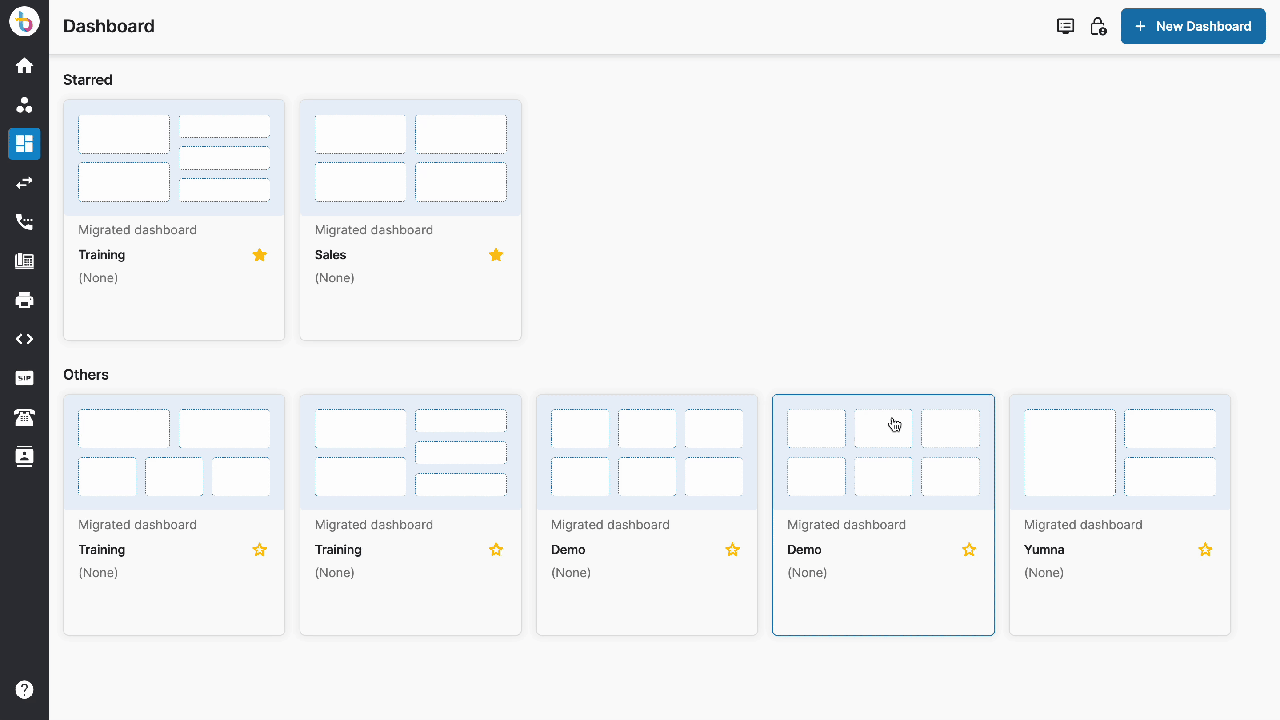Click the display monitor icon in header
The height and width of the screenshot is (720, 1280).
[x=1066, y=27]
